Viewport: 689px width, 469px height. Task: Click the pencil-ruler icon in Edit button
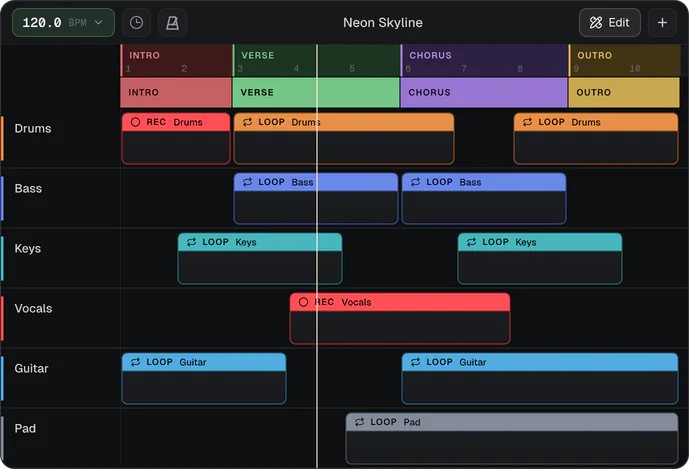[x=596, y=22]
